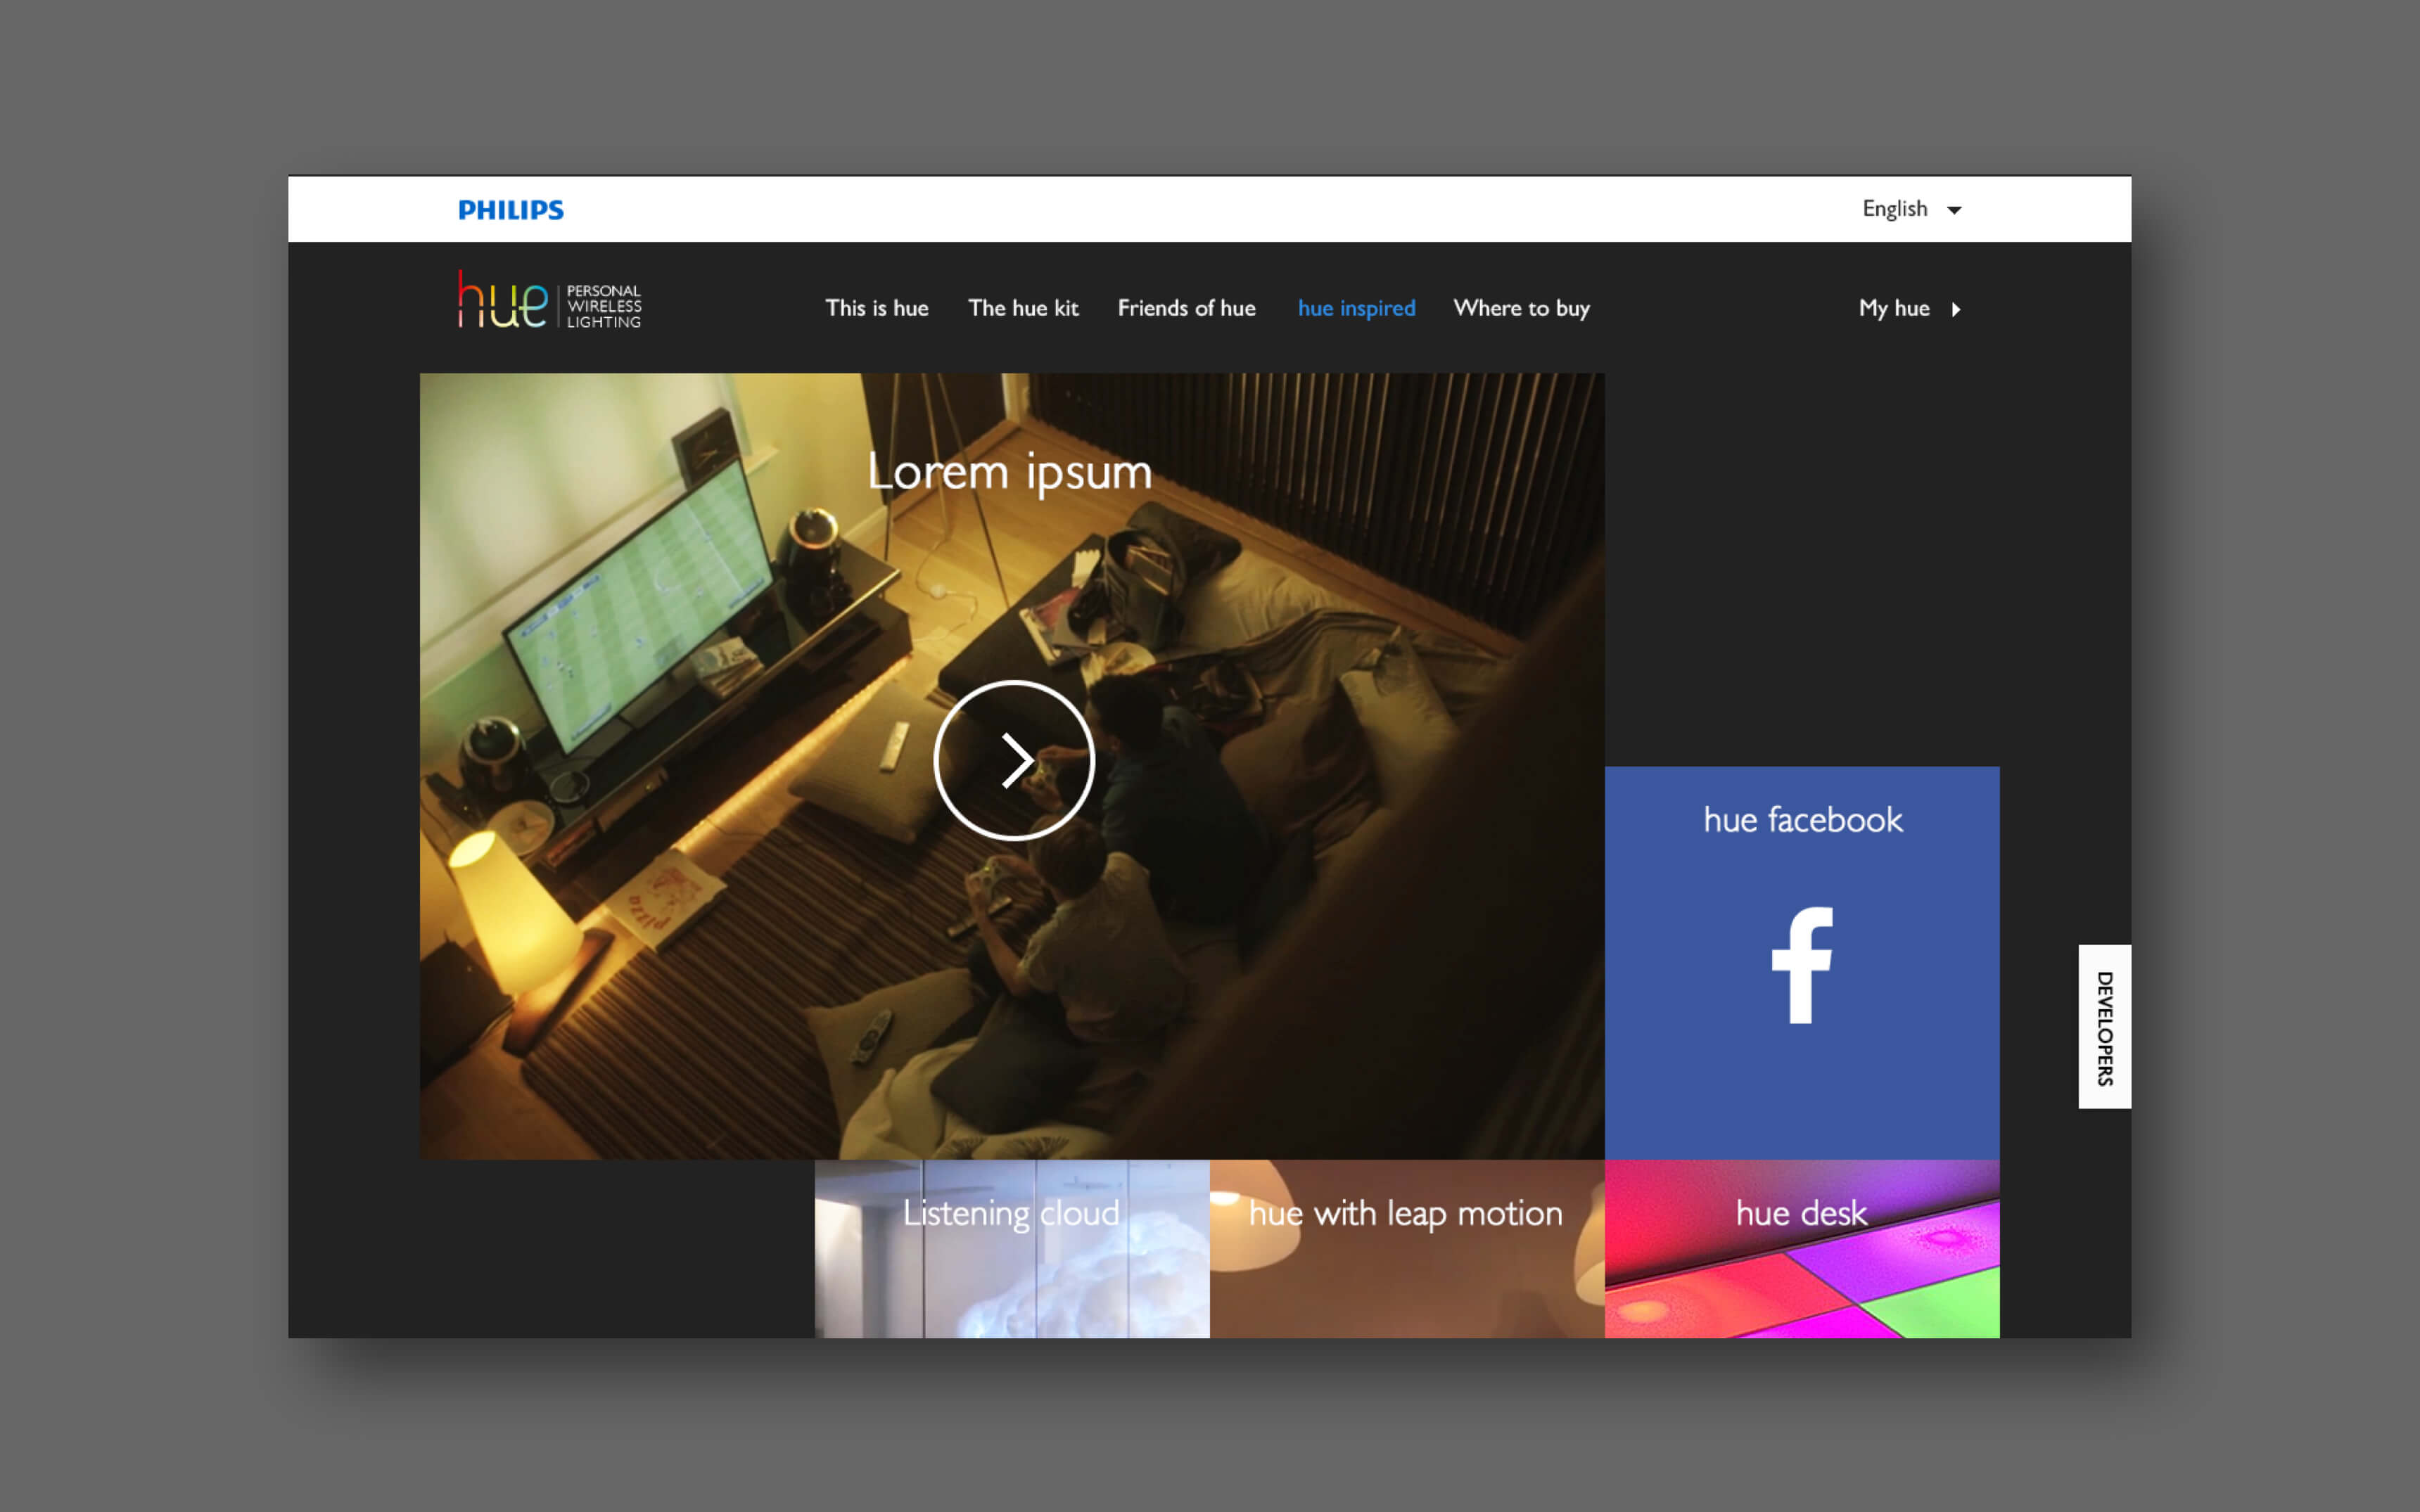The width and height of the screenshot is (2420, 1512).
Task: Open the Listening cloud tile
Action: coord(1012,1249)
